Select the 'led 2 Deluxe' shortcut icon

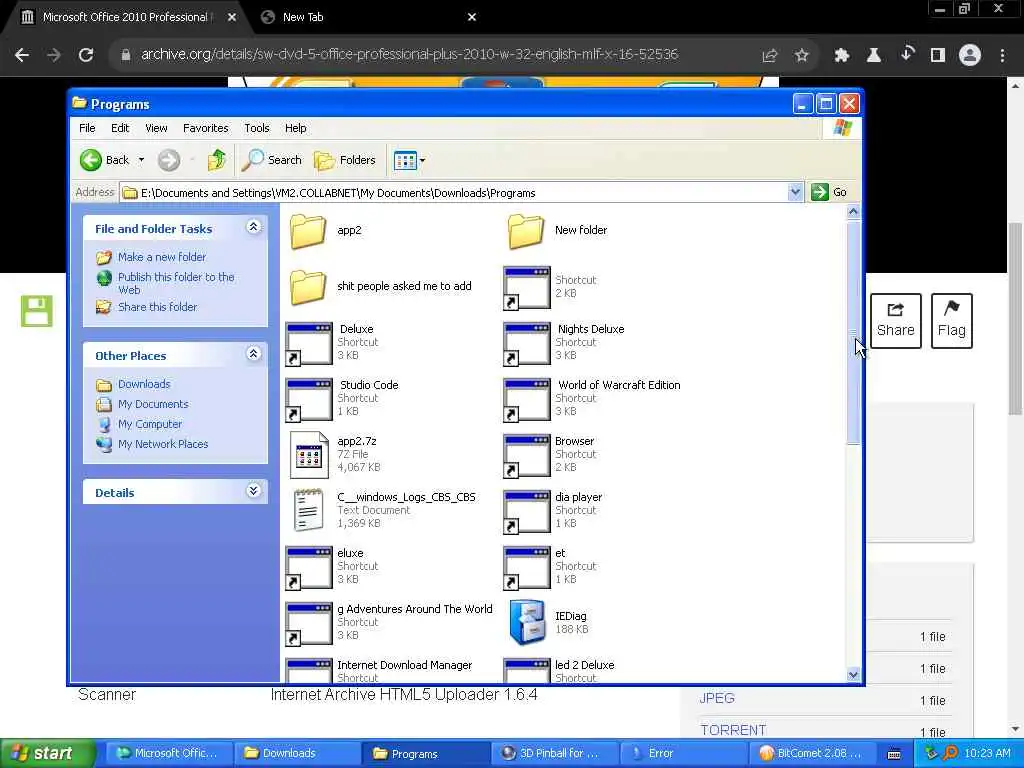tap(526, 671)
